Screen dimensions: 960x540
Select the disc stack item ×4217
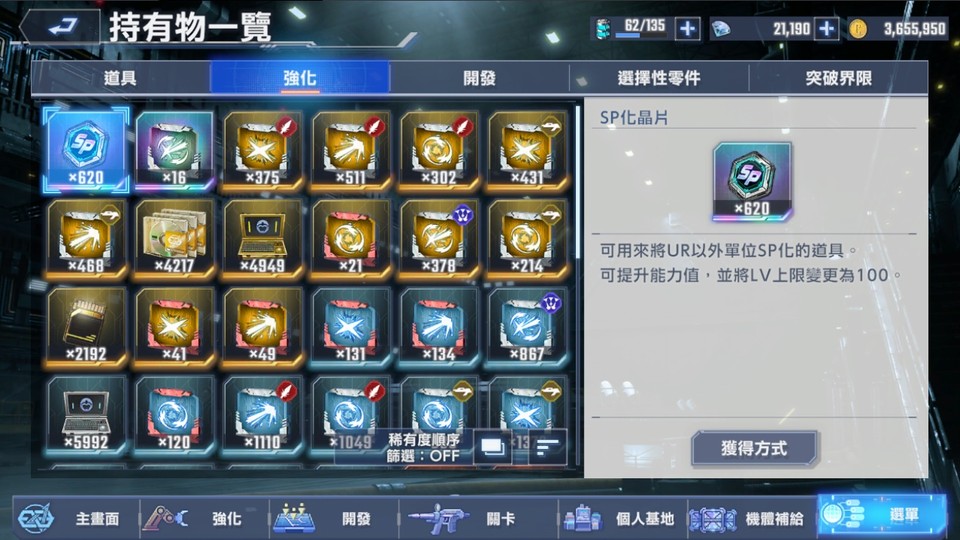(x=174, y=237)
